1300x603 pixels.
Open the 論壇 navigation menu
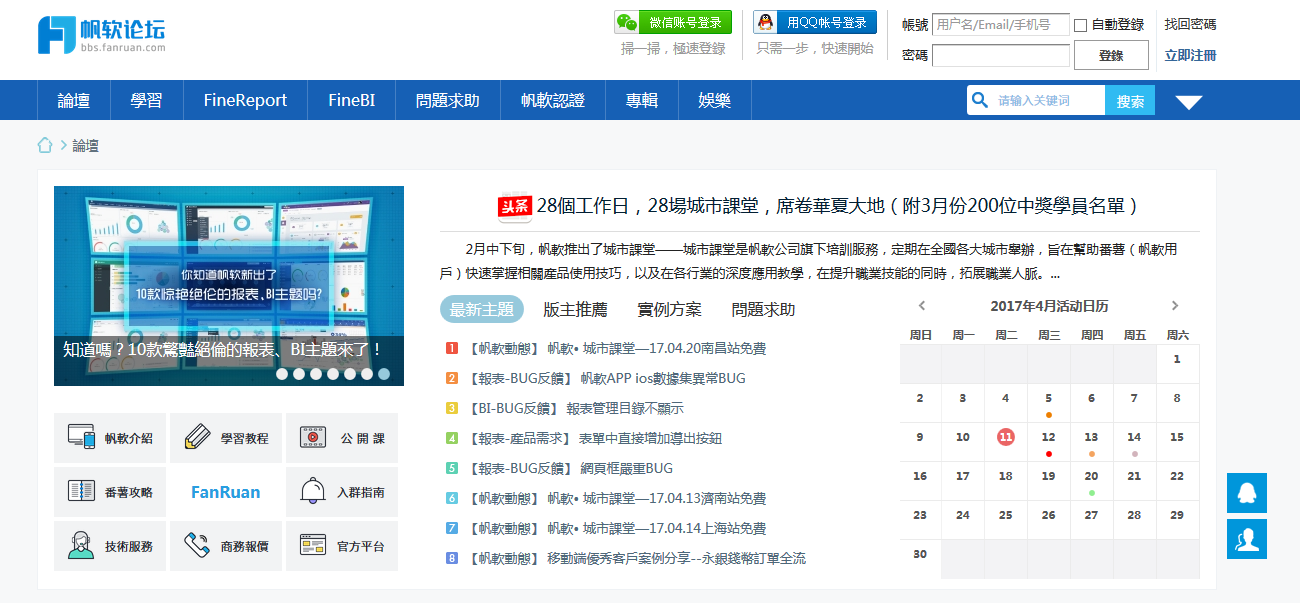click(74, 100)
